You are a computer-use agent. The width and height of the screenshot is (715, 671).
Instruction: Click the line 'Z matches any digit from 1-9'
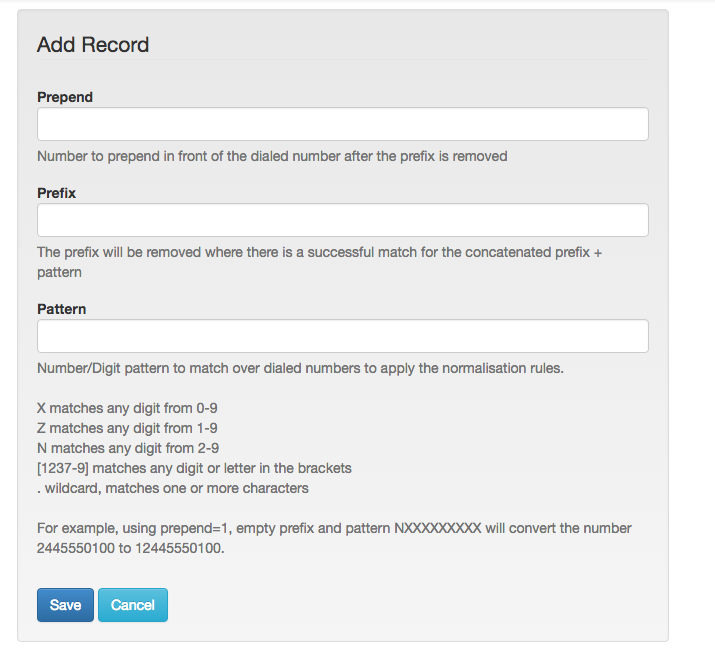127,428
